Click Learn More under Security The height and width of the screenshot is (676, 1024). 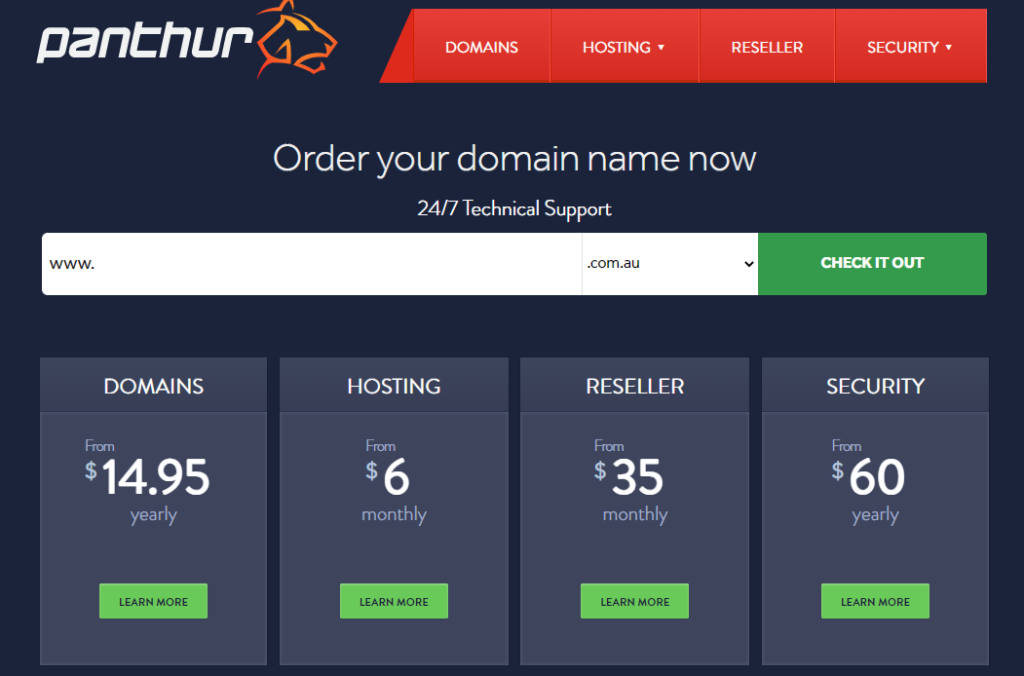(x=875, y=601)
